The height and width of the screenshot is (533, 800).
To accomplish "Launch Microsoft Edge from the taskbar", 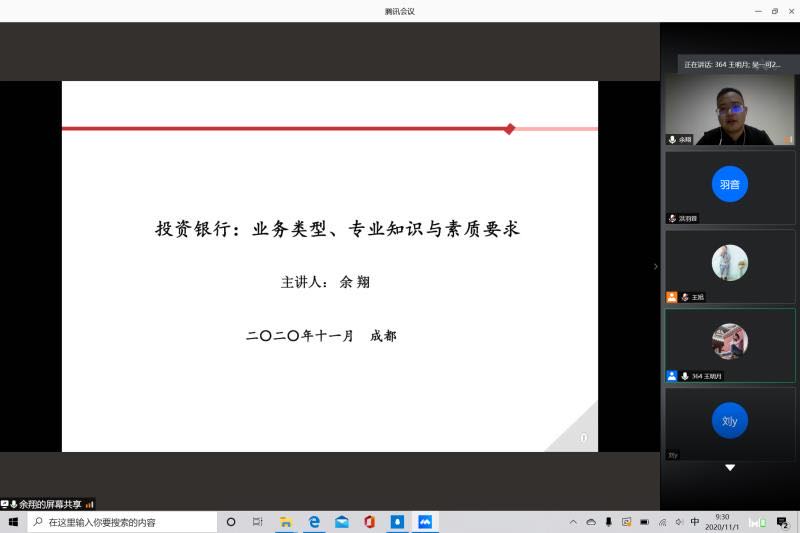I will click(x=314, y=522).
